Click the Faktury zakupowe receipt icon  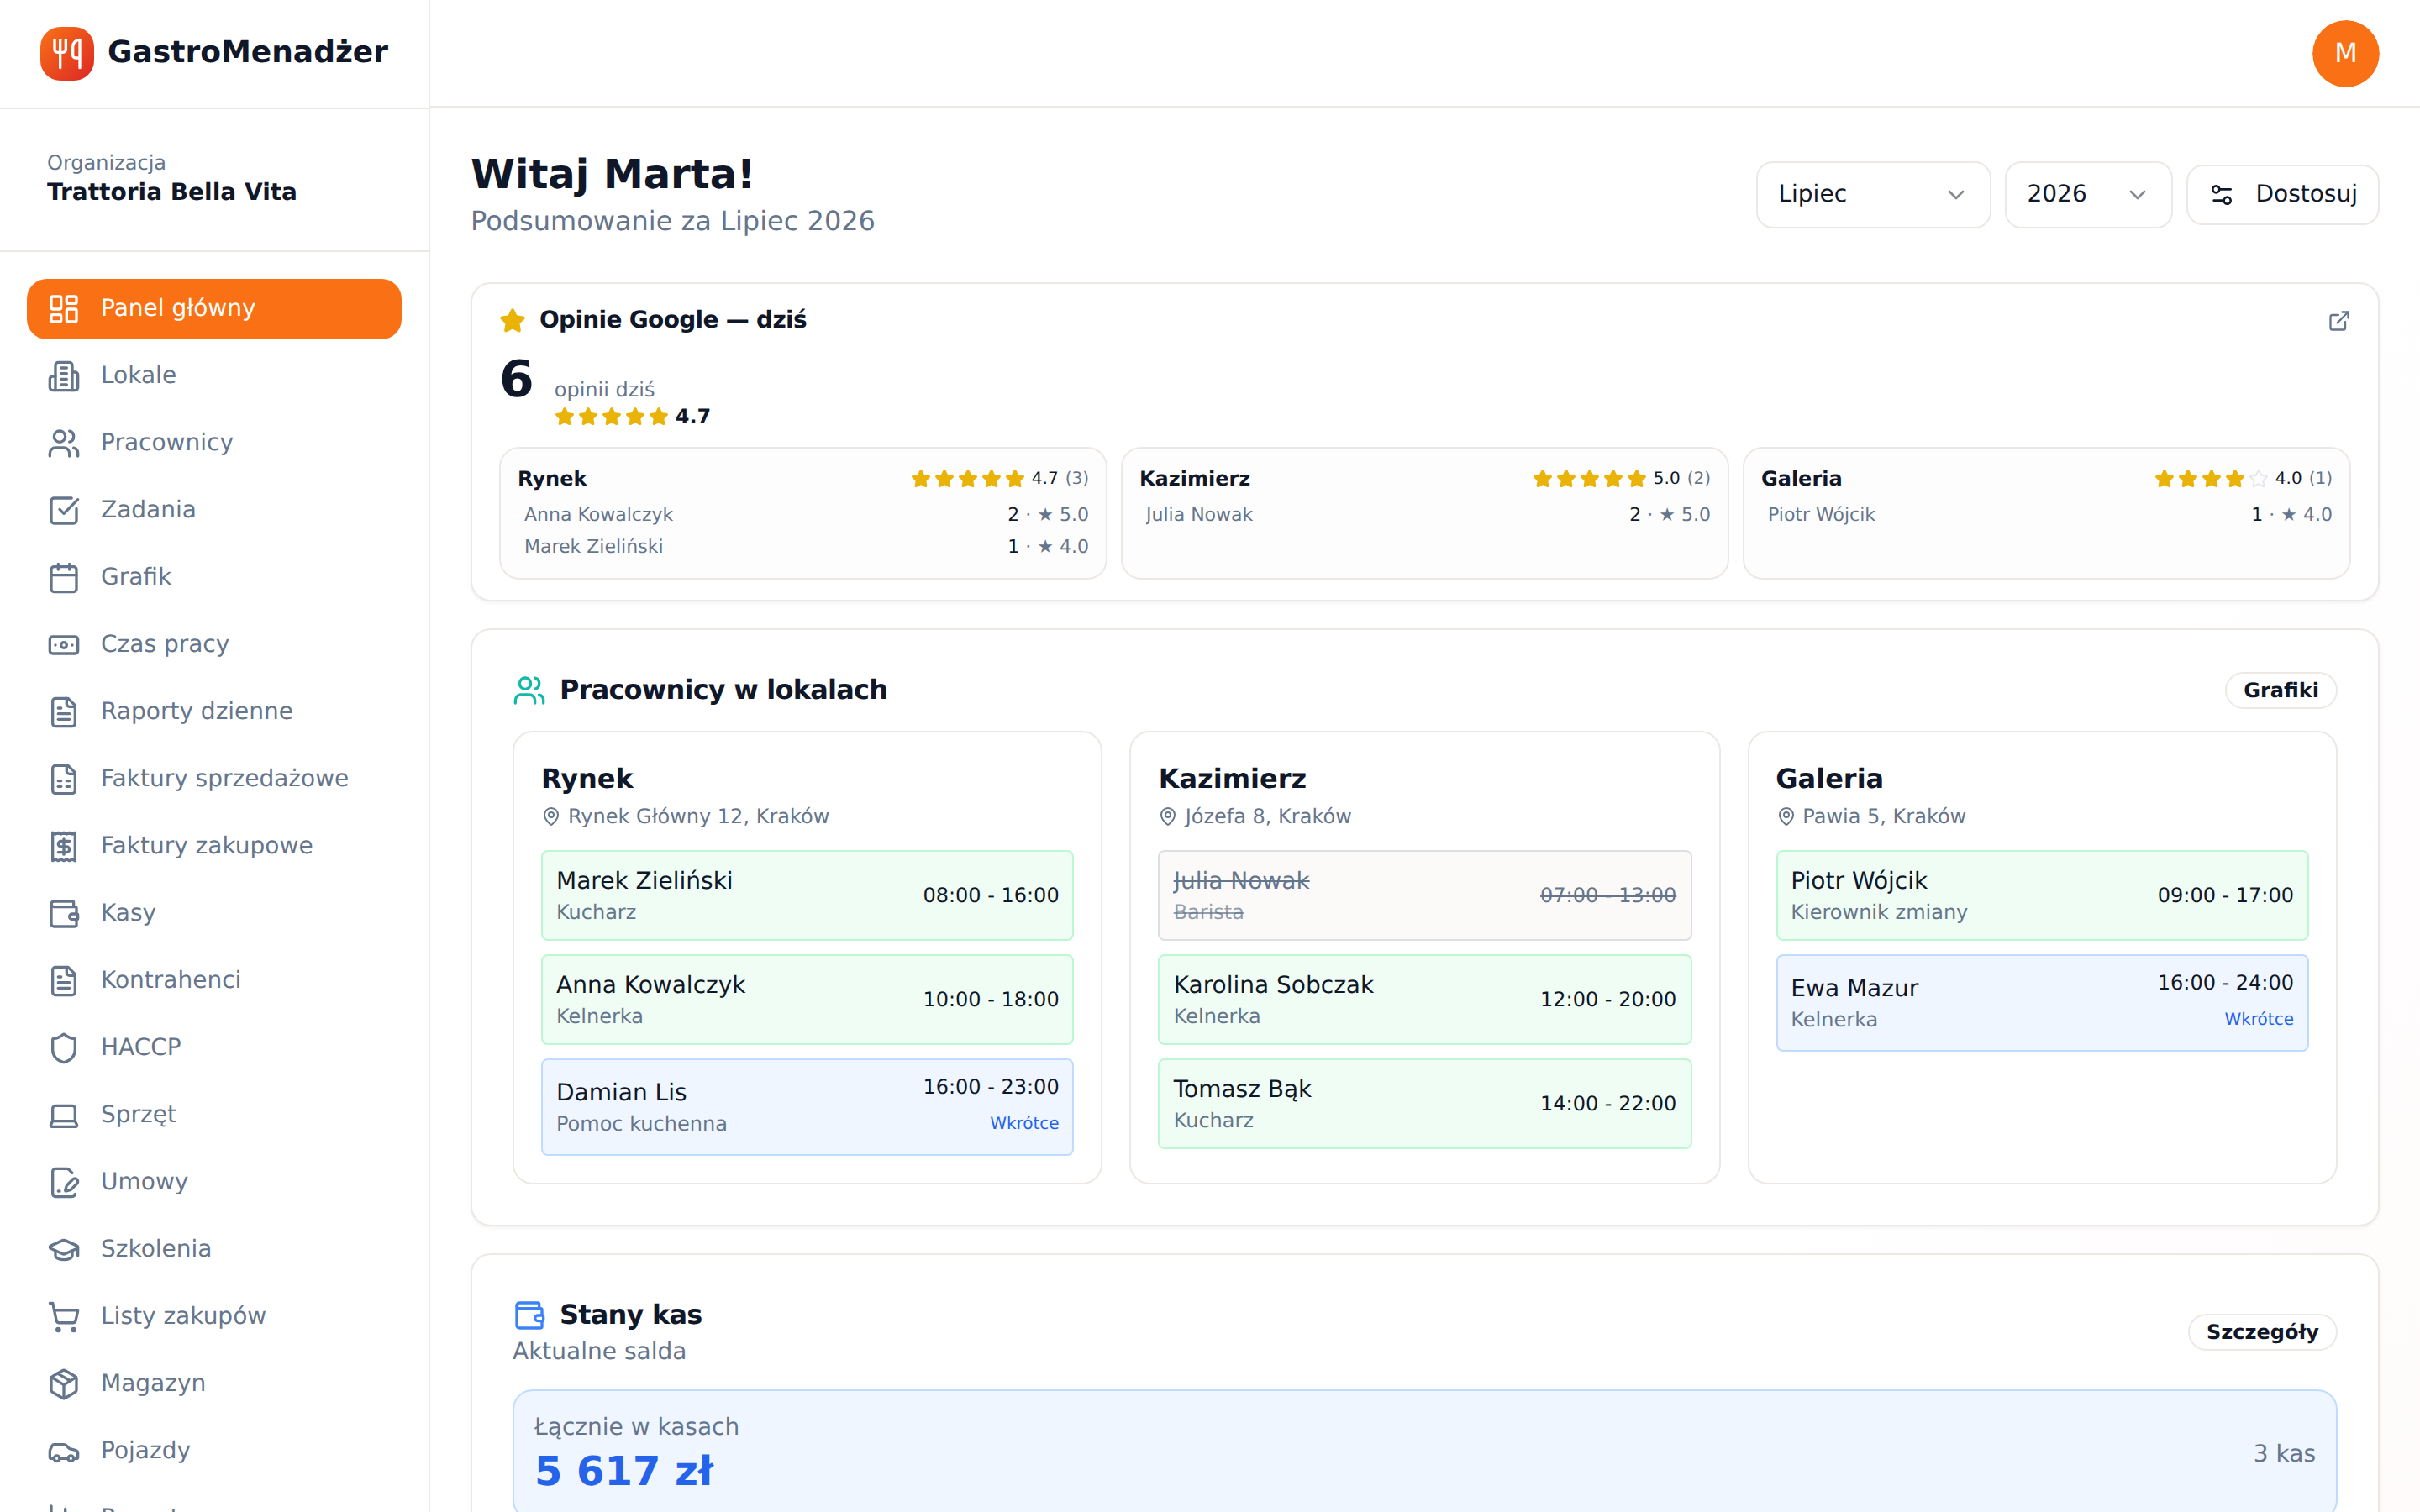[x=64, y=846]
